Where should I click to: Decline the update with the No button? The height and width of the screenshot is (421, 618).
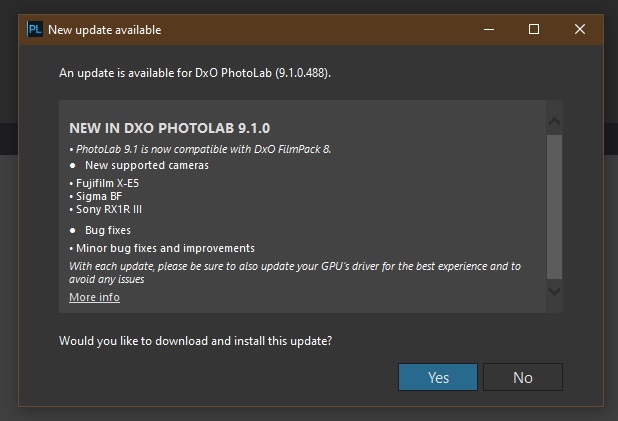point(522,377)
